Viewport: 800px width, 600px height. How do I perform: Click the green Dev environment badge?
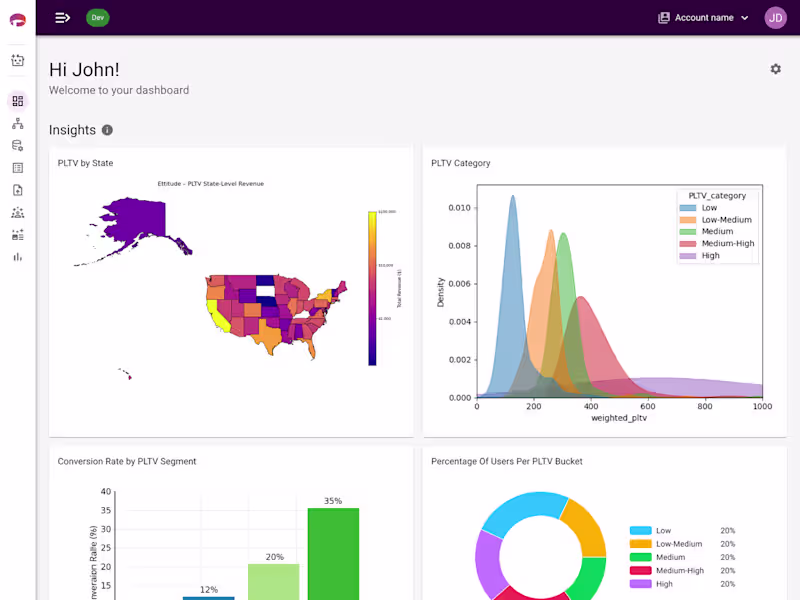coord(97,18)
